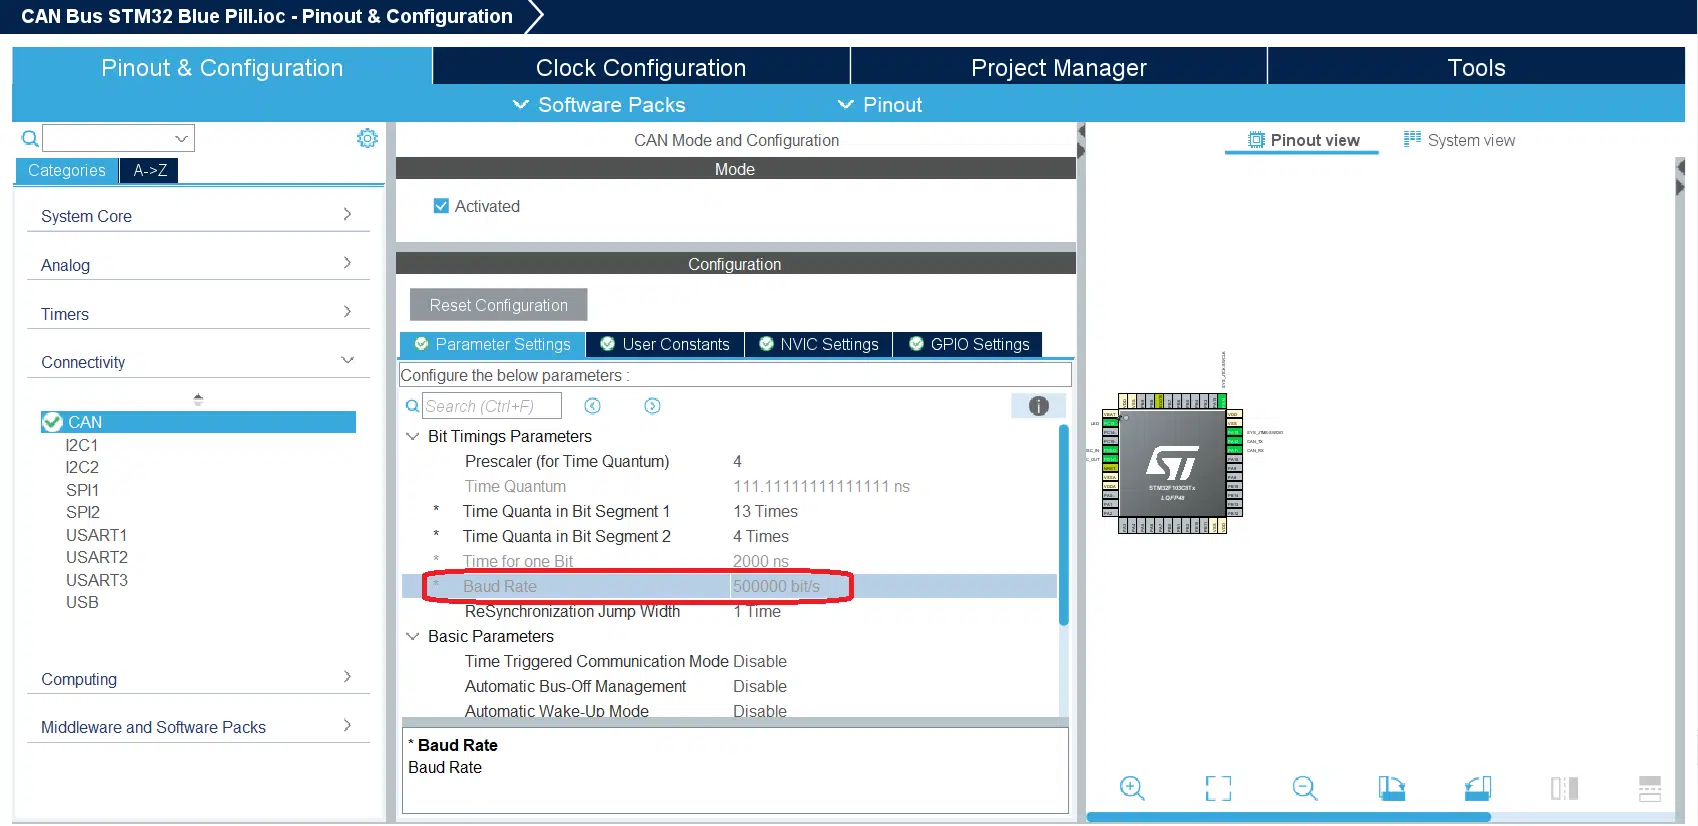Select SPI2 peripheral
The width and height of the screenshot is (1698, 826).
83,512
